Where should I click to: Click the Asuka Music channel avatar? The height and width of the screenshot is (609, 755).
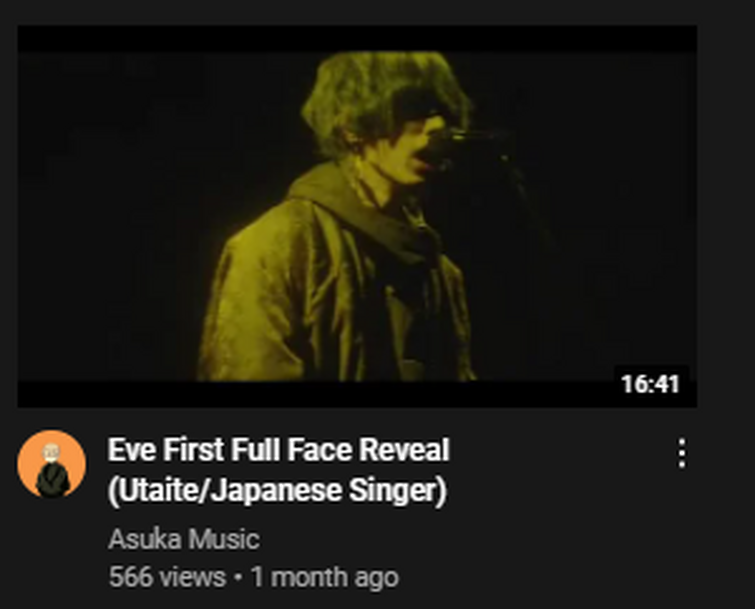tap(52, 464)
